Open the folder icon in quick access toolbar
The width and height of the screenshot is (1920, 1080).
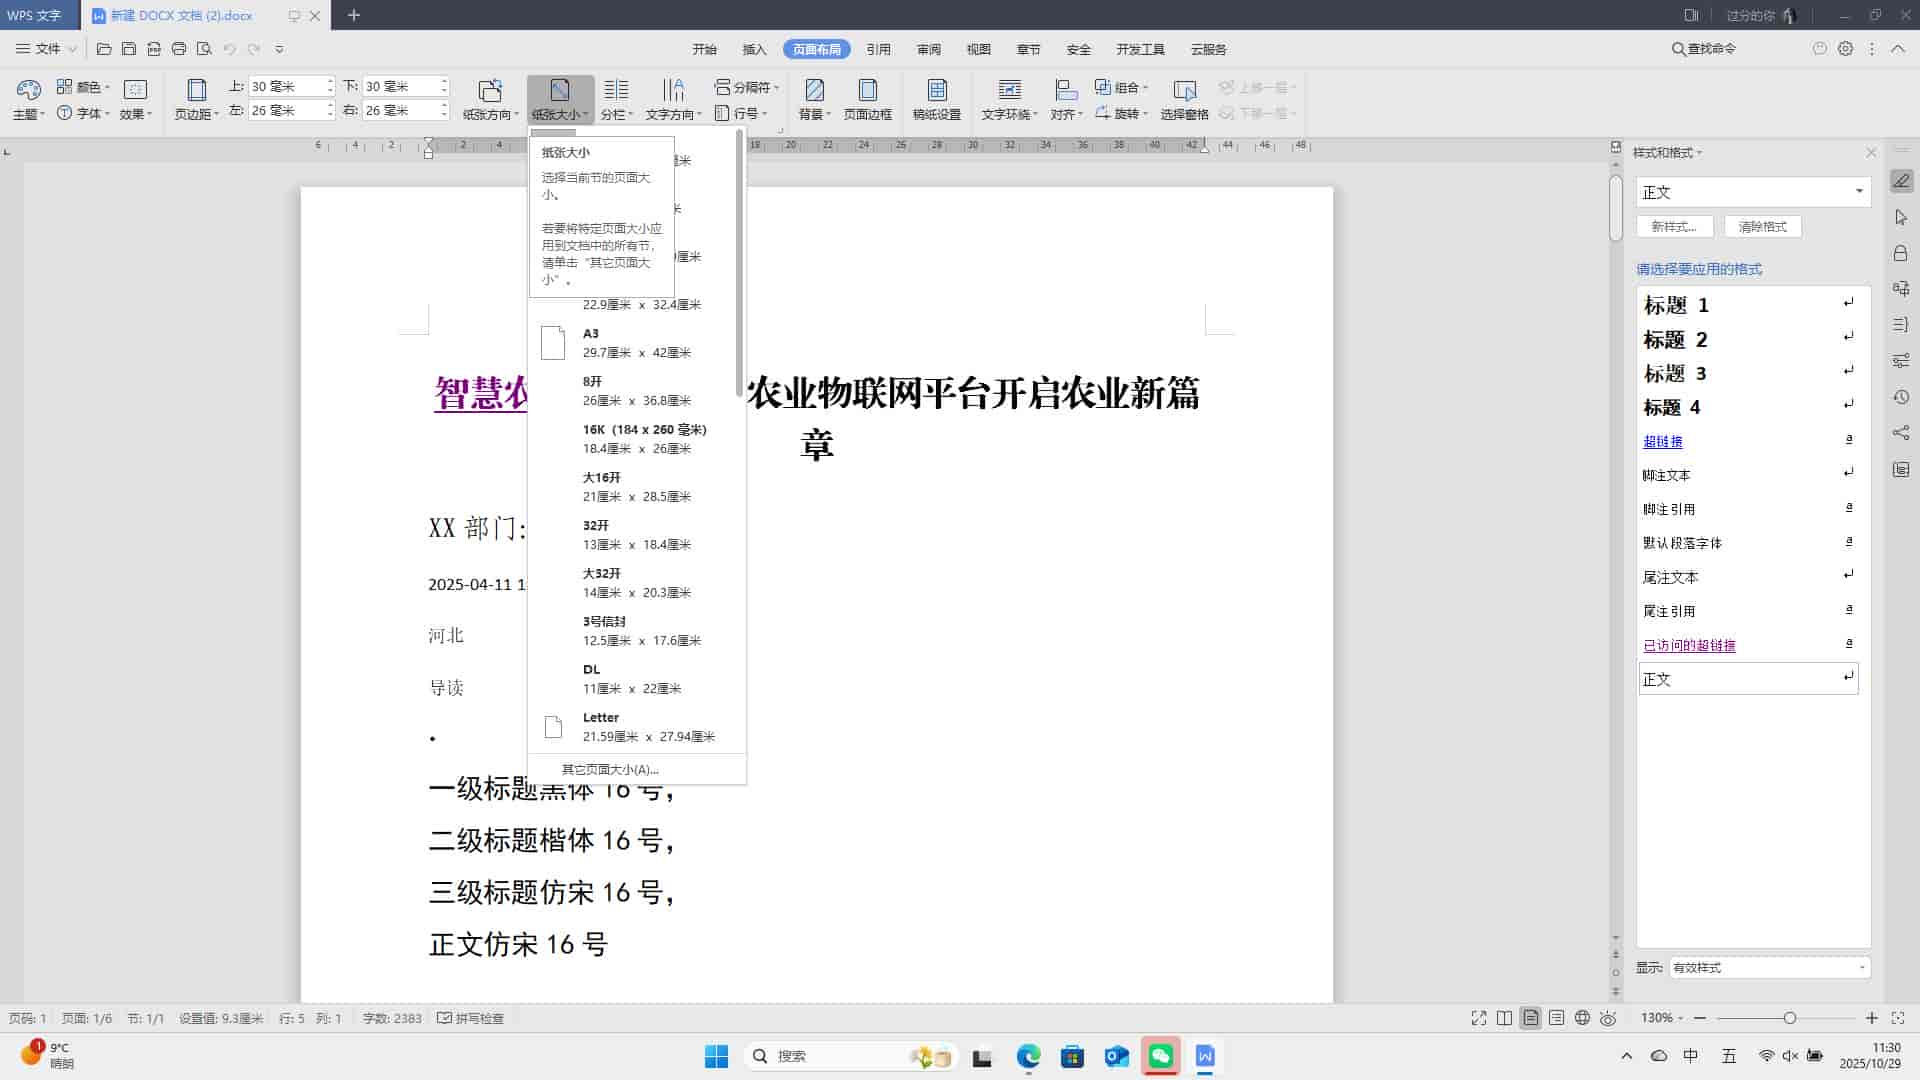pyautogui.click(x=104, y=48)
